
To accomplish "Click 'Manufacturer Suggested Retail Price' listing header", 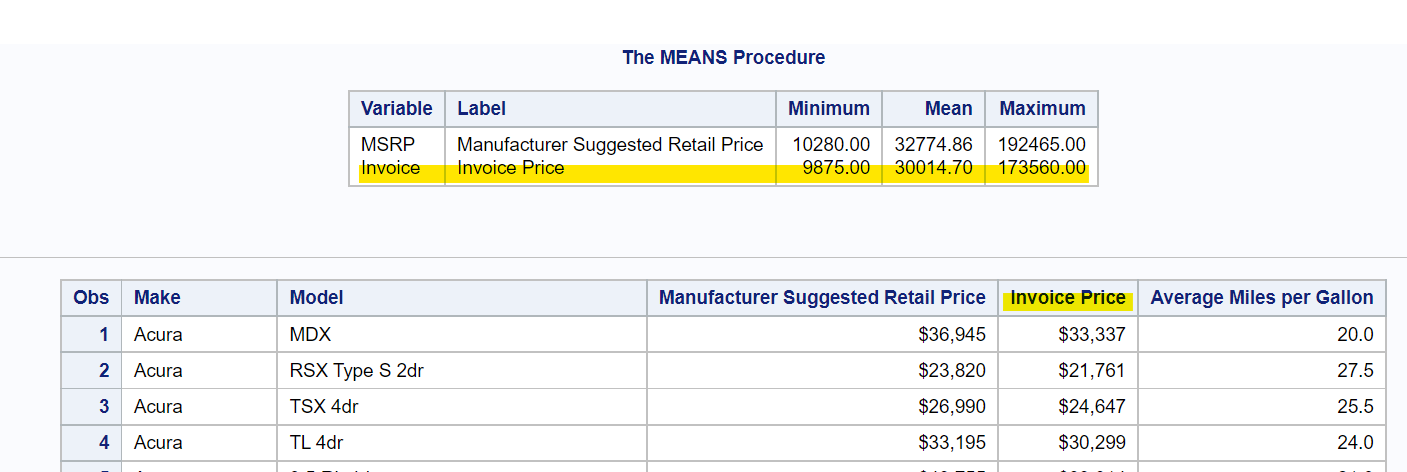I will click(822, 297).
